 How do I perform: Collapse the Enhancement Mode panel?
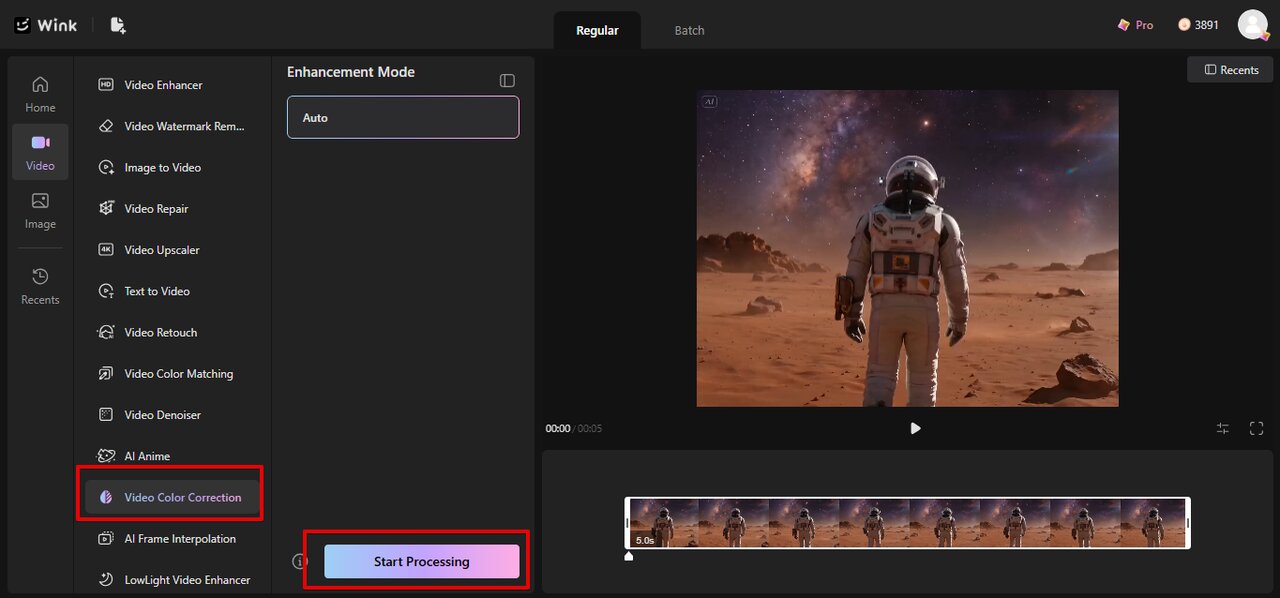(x=507, y=80)
